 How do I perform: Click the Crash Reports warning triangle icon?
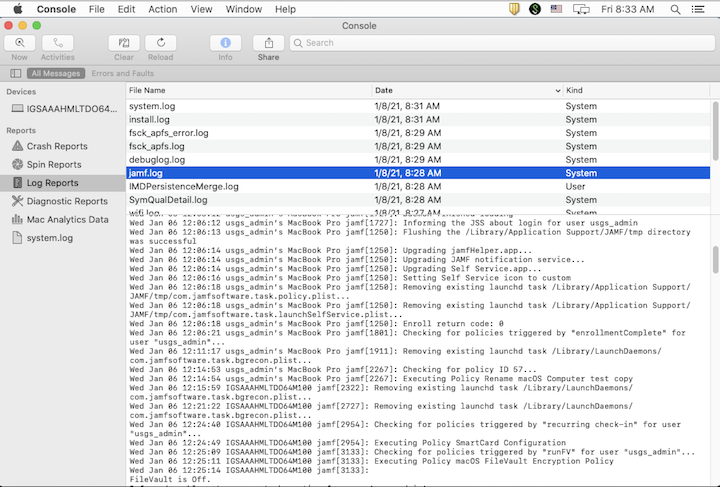[x=17, y=146]
